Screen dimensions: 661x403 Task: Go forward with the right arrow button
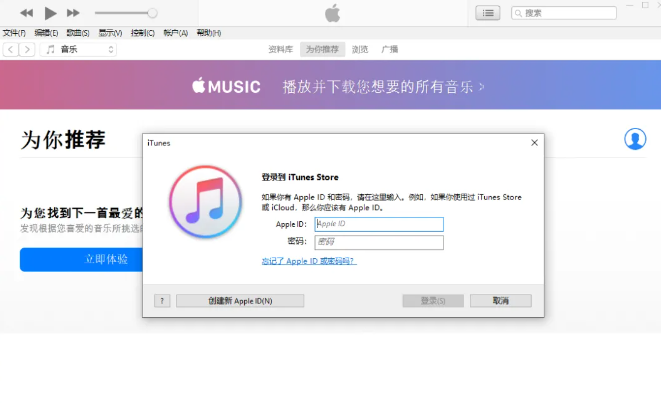tap(27, 49)
